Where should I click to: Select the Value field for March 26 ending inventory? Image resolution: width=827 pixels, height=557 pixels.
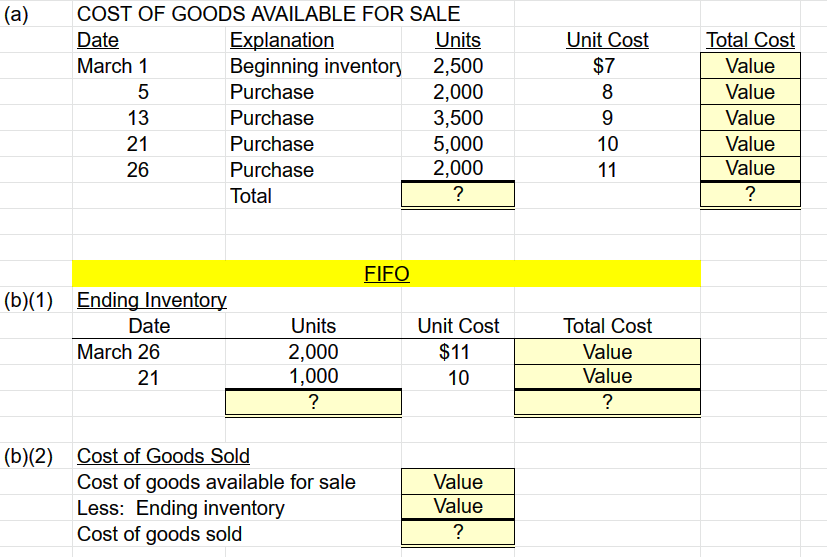tap(607, 352)
